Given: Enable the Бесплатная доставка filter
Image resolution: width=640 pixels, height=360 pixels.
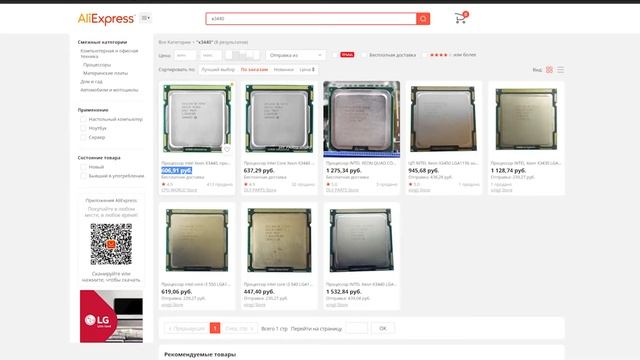Looking at the screenshot, I should coord(364,55).
